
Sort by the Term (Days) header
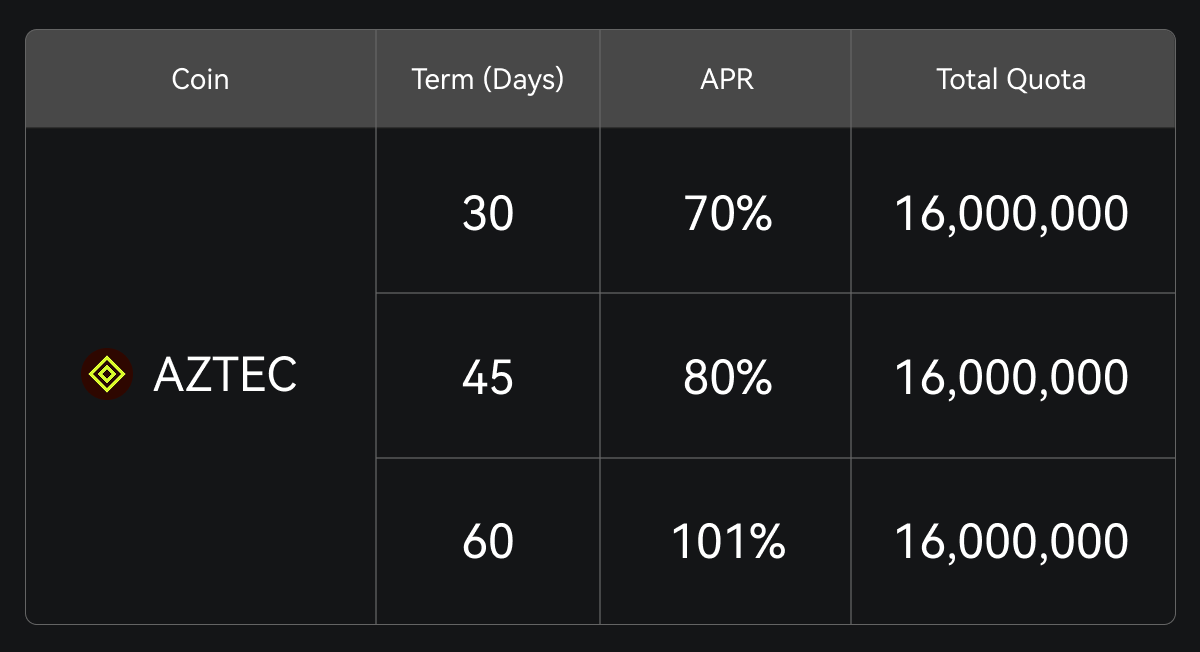click(x=488, y=80)
